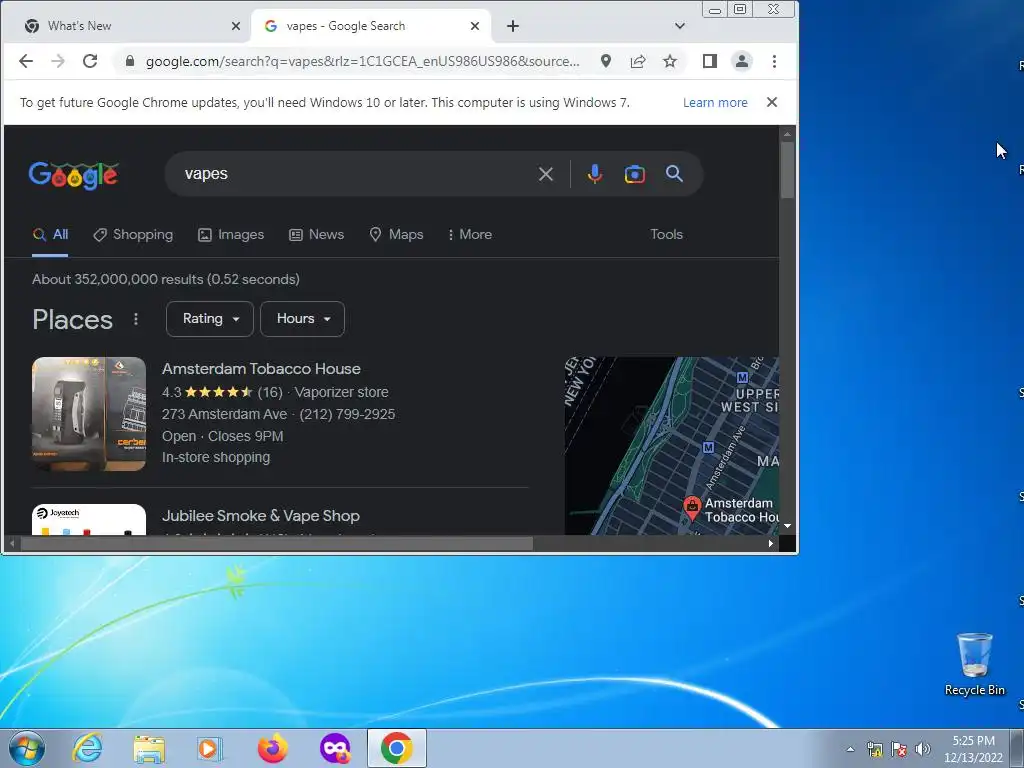Open the Windows Start menu orb
The width and height of the screenshot is (1024, 768).
tap(27, 748)
